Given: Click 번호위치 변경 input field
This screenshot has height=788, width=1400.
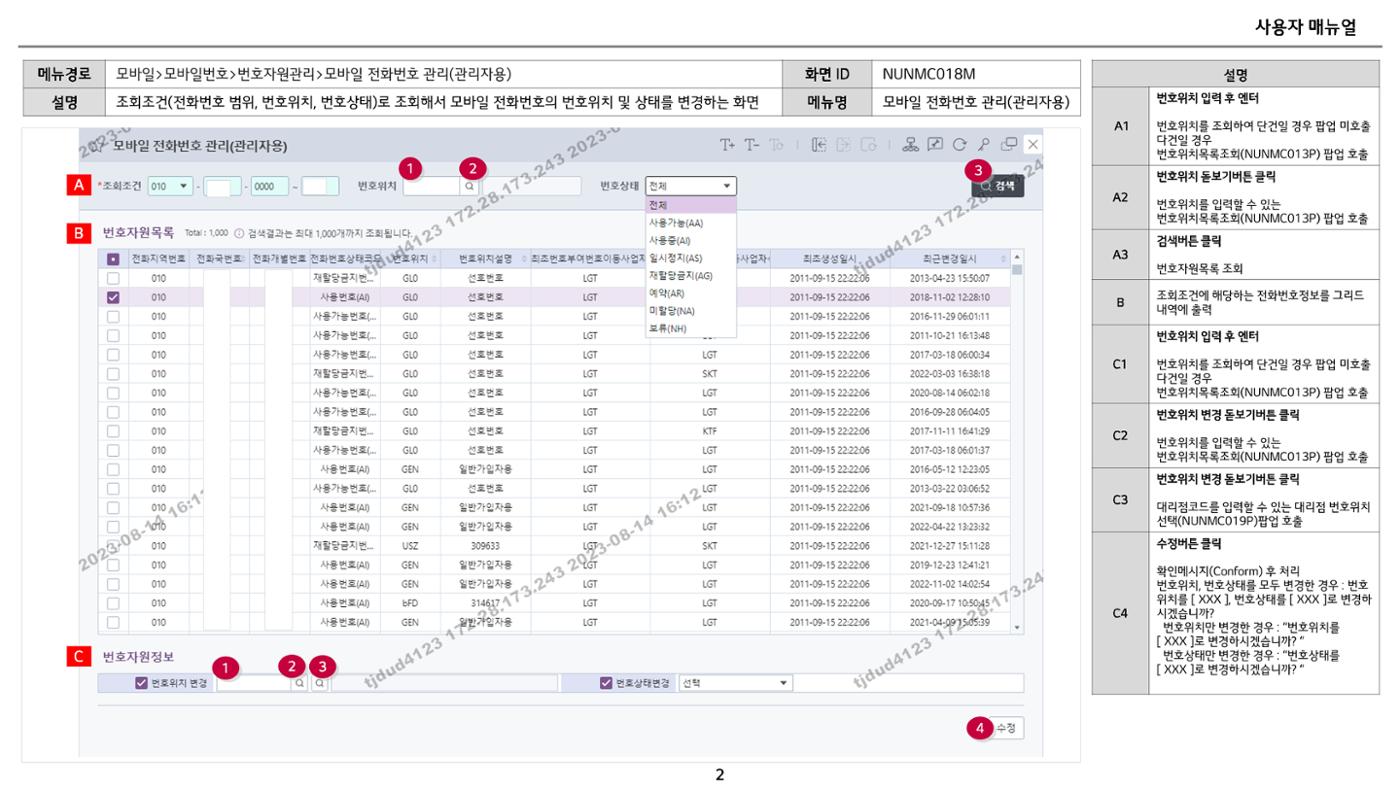Looking at the screenshot, I should pyautogui.click(x=253, y=684).
